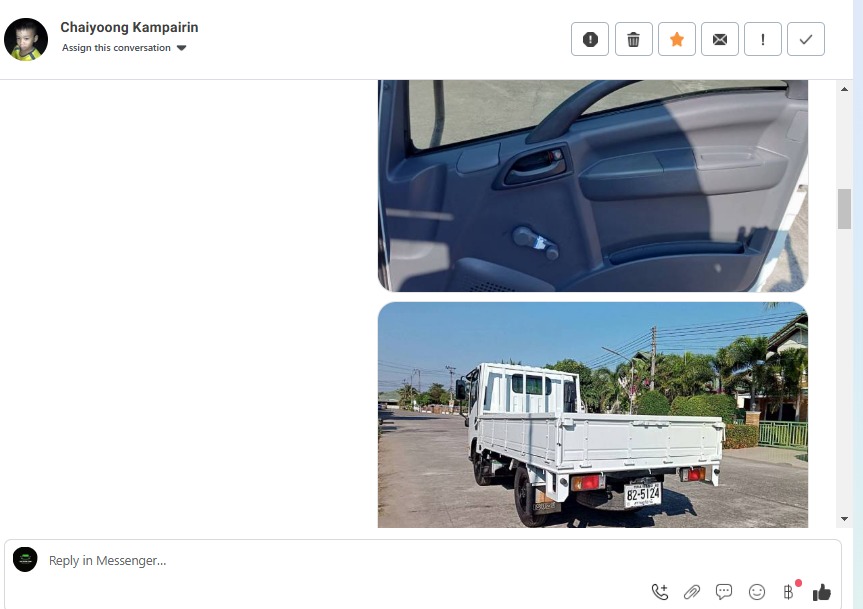
Task: Open the emoji picker smiley icon
Action: click(x=757, y=592)
